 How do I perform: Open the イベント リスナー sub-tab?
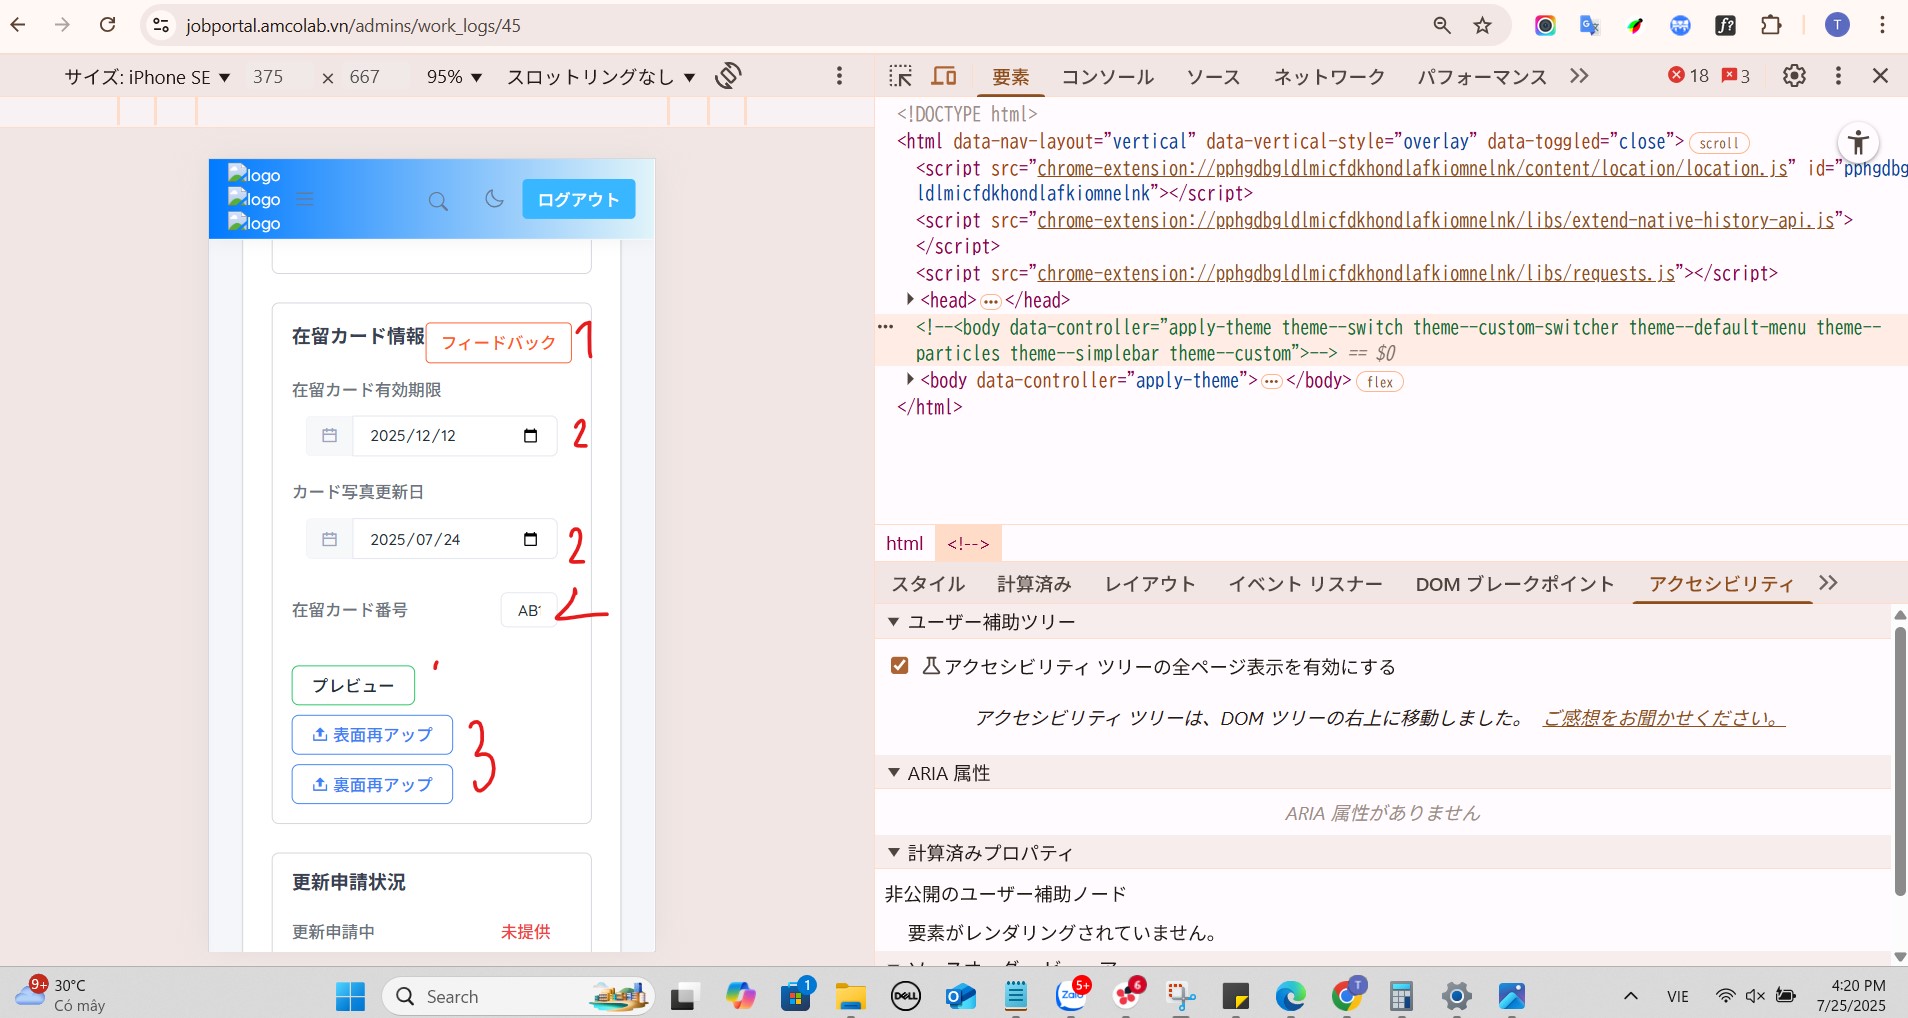(x=1305, y=584)
